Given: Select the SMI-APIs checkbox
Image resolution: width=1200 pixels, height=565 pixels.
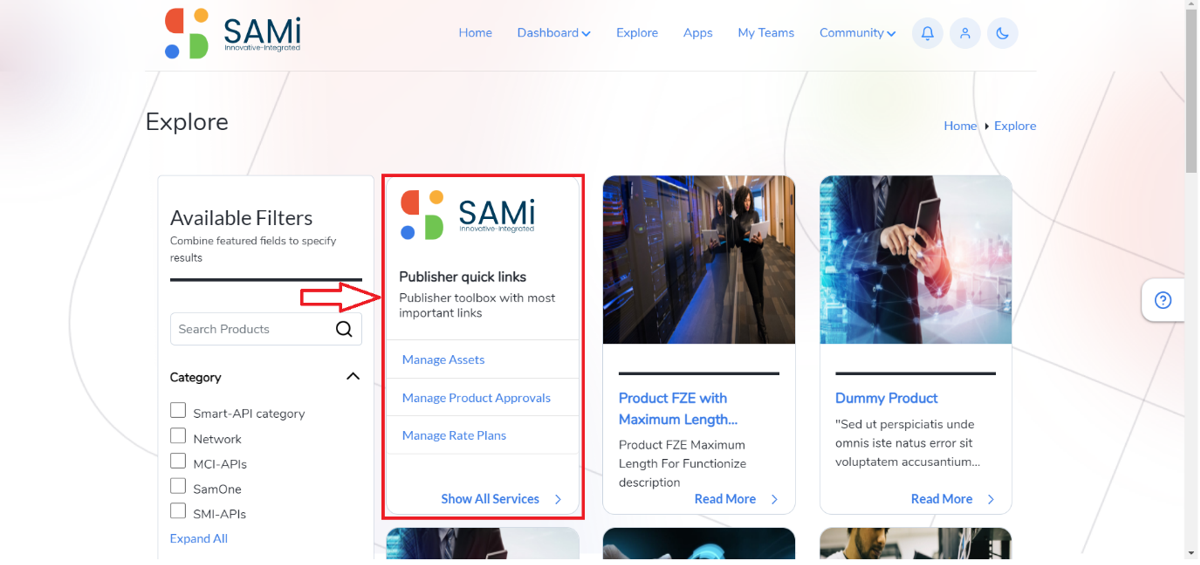Looking at the screenshot, I should point(178,511).
